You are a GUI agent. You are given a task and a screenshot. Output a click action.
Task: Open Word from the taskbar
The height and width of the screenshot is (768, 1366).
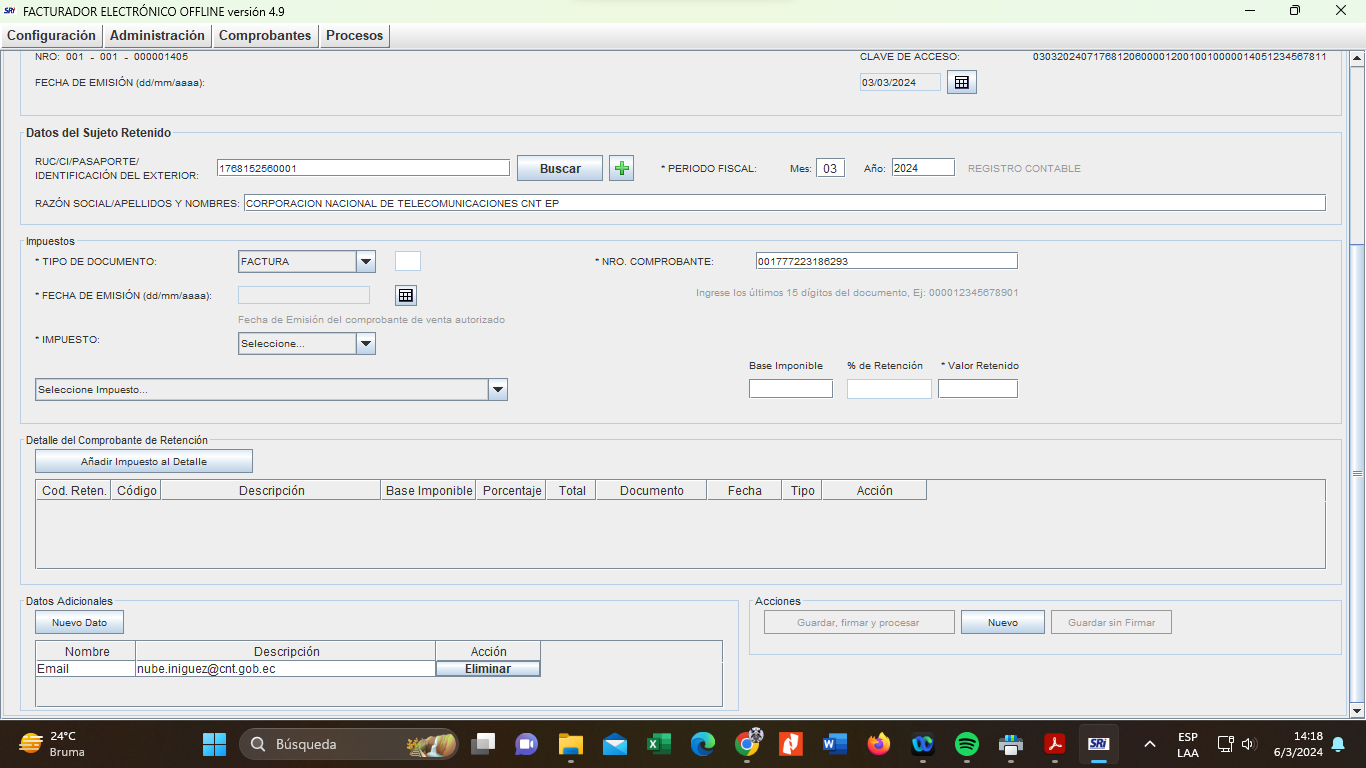tap(834, 744)
